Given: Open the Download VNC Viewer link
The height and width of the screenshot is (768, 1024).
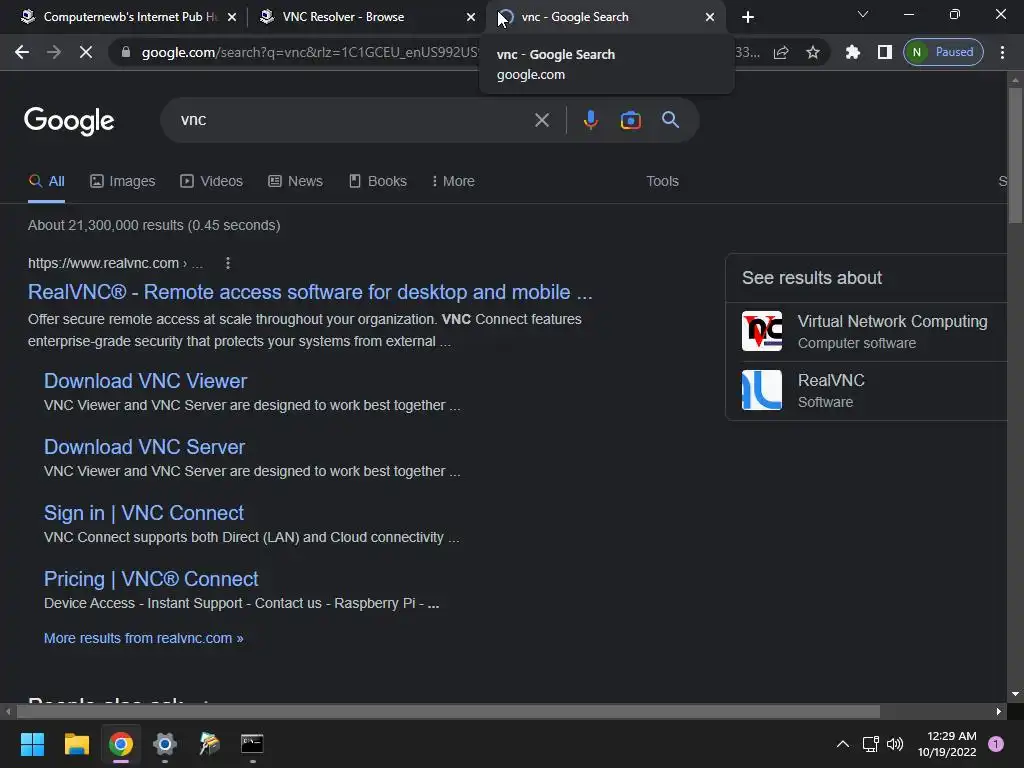Looking at the screenshot, I should pos(146,381).
